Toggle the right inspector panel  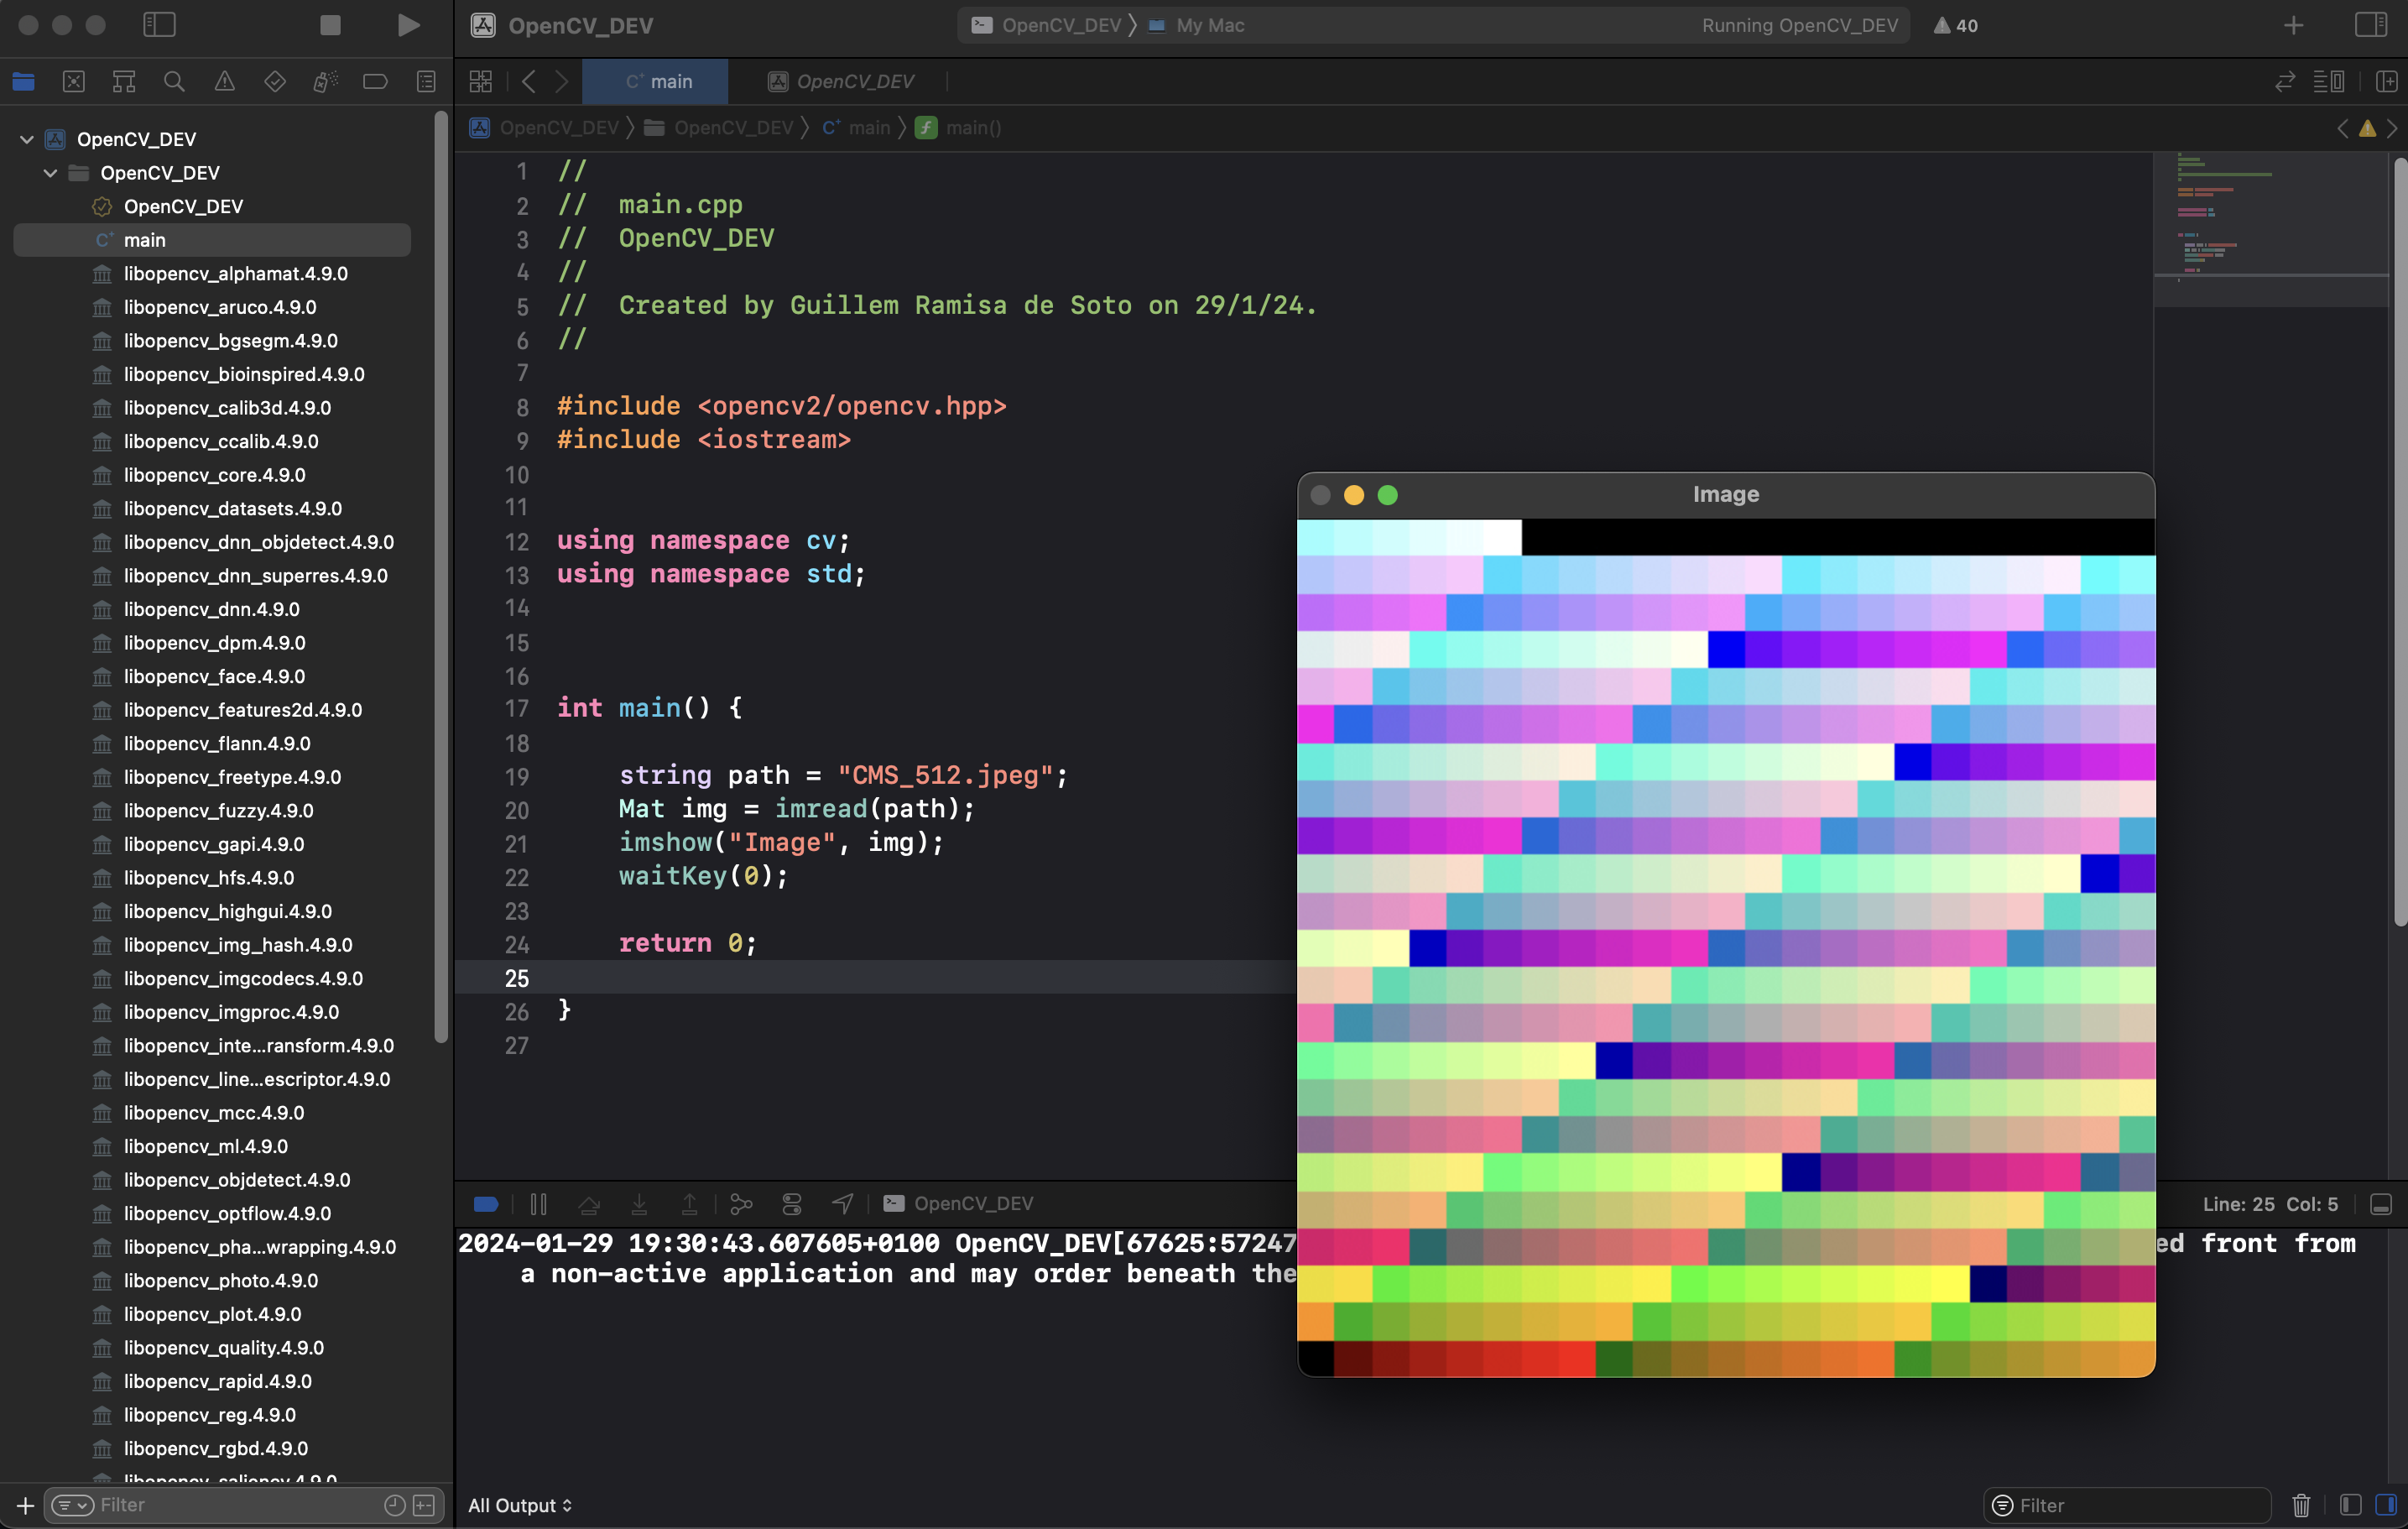pos(2370,25)
